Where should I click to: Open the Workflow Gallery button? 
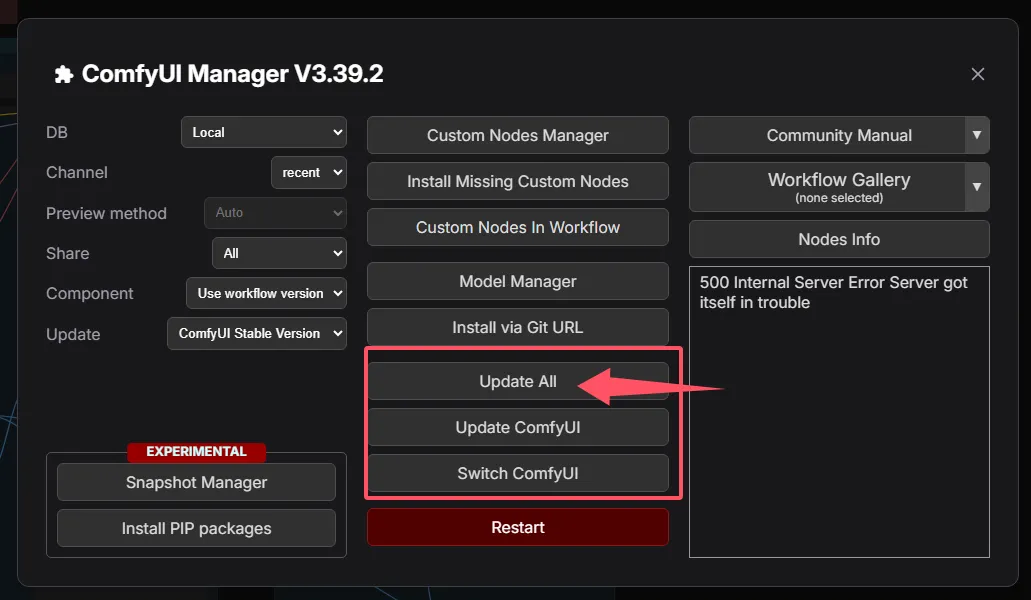point(827,187)
